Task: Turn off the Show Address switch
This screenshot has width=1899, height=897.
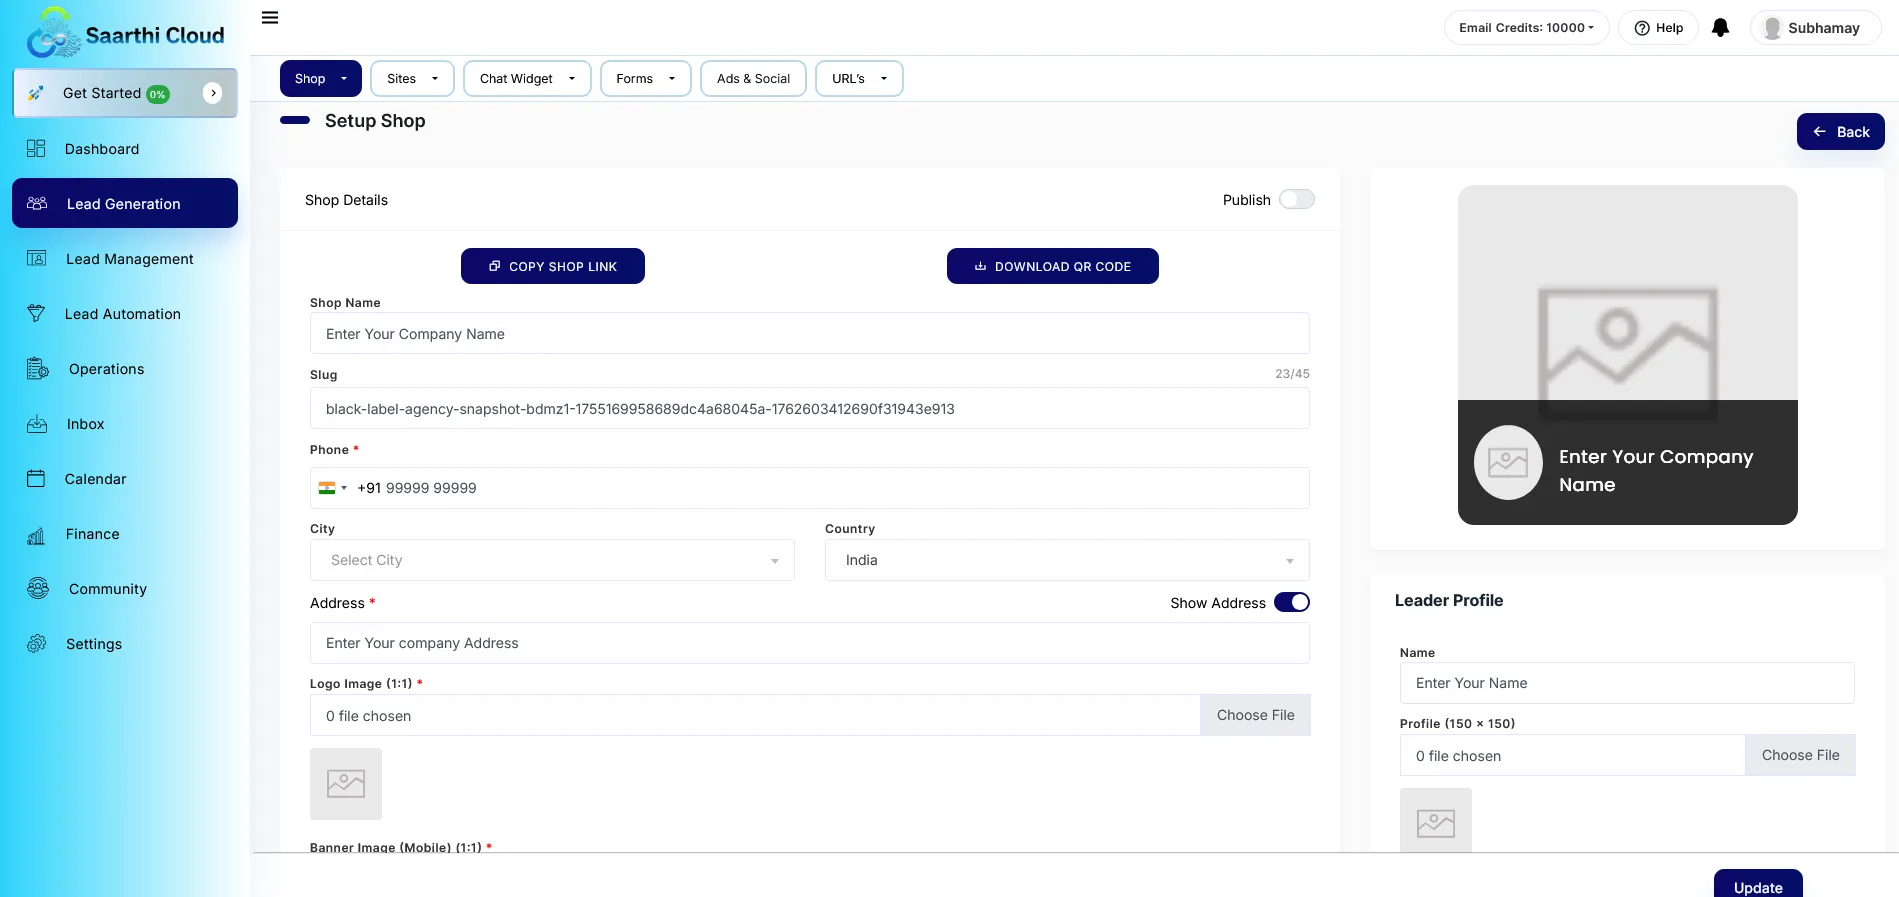Action: pyautogui.click(x=1291, y=603)
